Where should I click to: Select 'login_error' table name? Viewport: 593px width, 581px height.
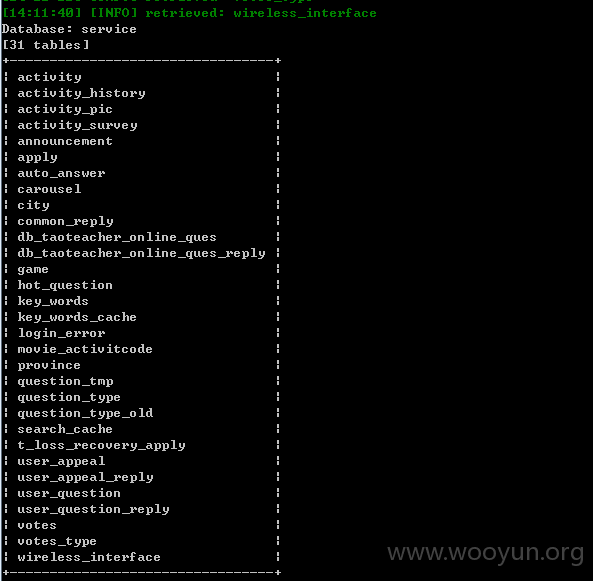(61, 333)
